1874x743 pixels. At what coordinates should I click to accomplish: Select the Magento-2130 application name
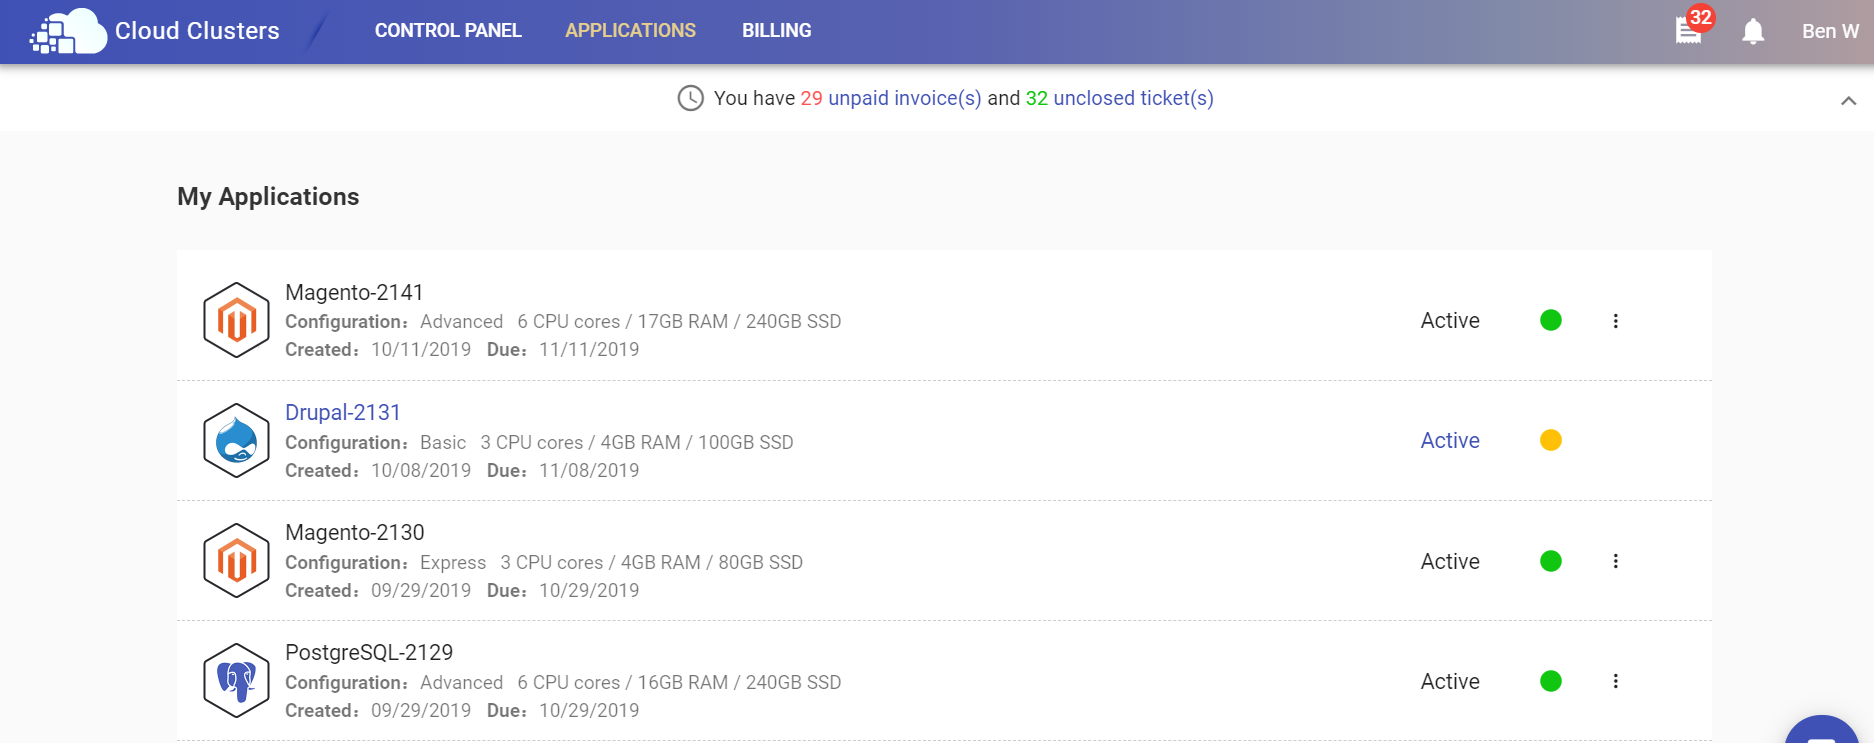(354, 532)
